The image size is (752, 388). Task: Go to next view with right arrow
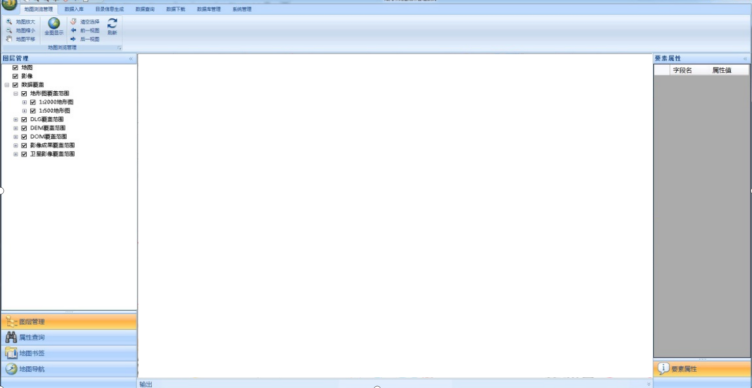point(73,39)
